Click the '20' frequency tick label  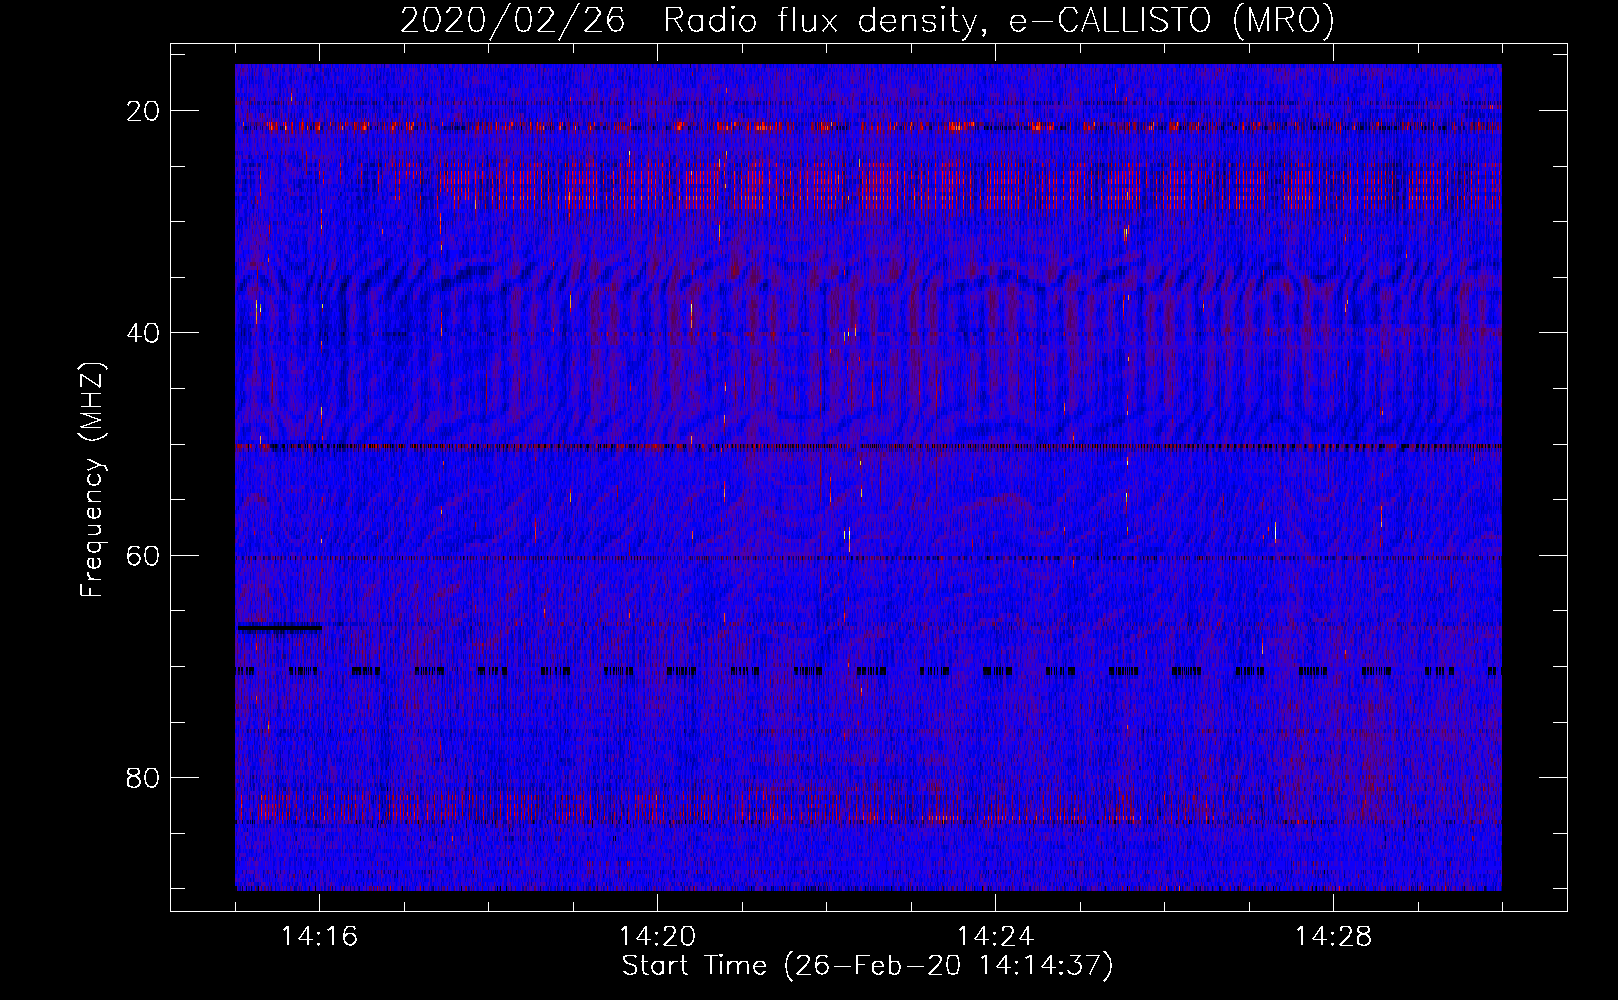(x=144, y=111)
